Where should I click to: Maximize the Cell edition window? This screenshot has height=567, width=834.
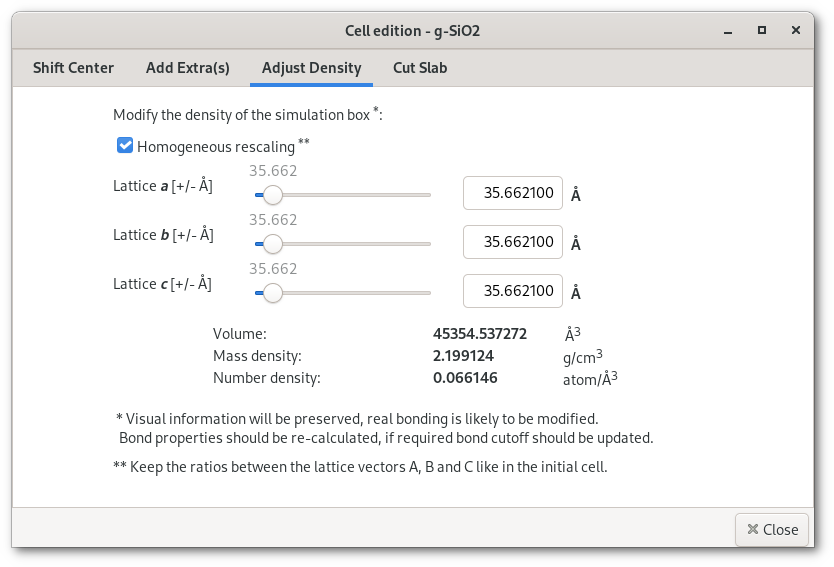click(763, 31)
